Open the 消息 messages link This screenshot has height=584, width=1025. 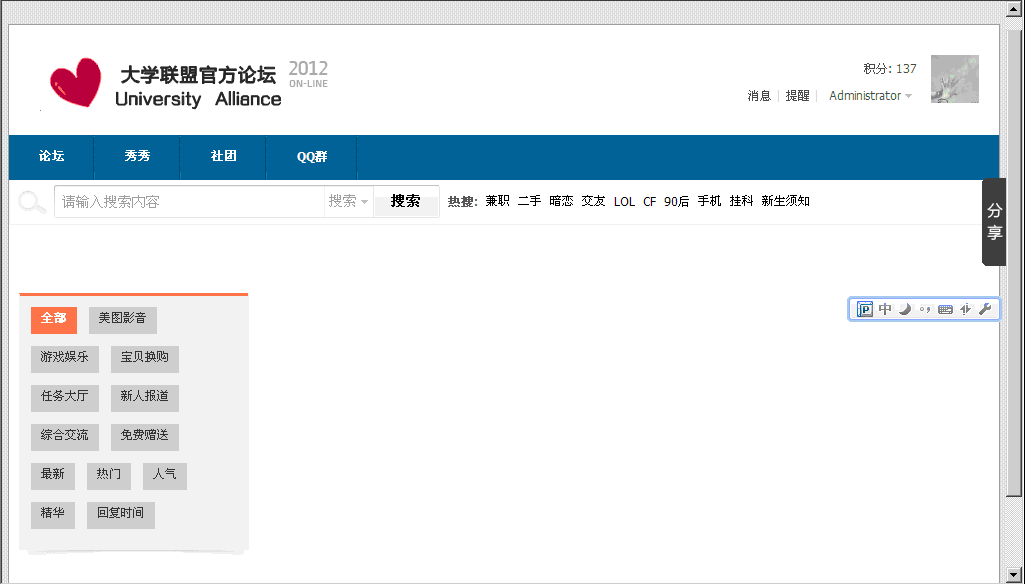pyautogui.click(x=759, y=95)
